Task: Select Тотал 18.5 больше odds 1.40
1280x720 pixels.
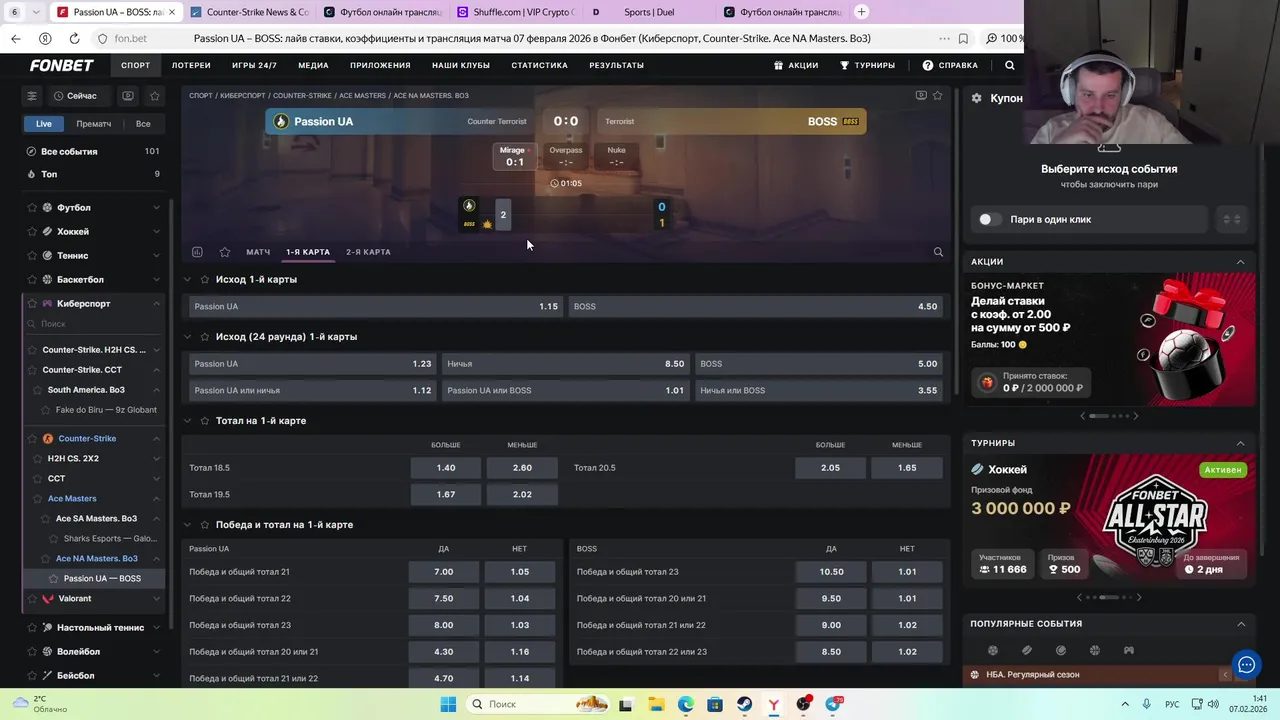Action: click(446, 468)
